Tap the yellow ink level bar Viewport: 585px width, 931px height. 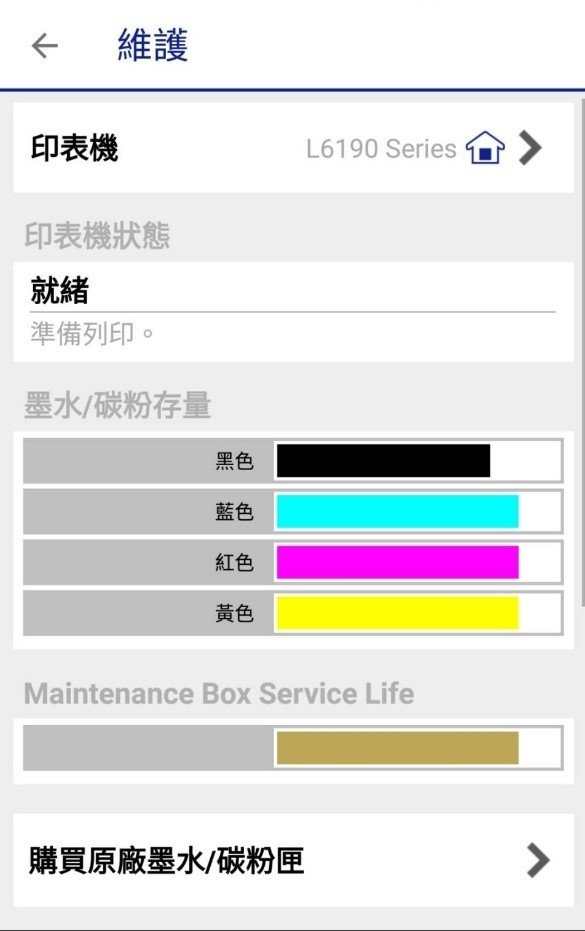pyautogui.click(x=418, y=613)
